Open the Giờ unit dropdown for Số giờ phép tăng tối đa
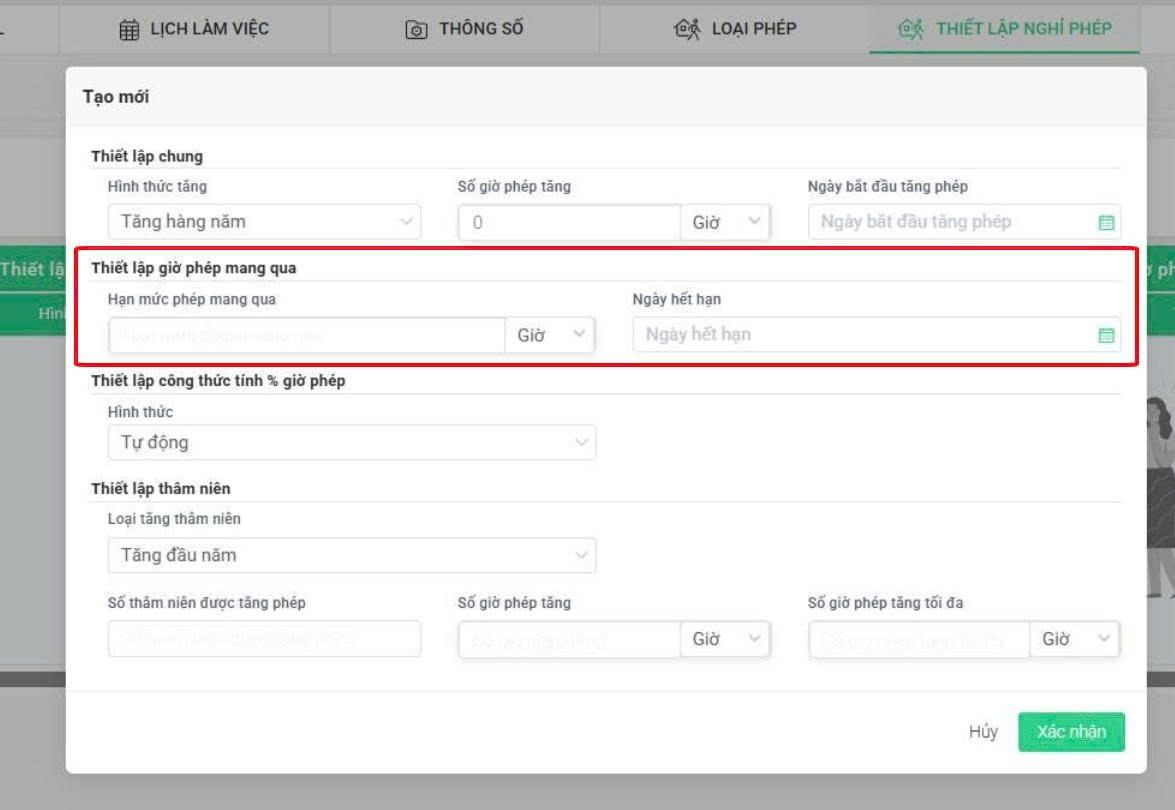The image size is (1175, 810). pyautogui.click(x=1075, y=639)
